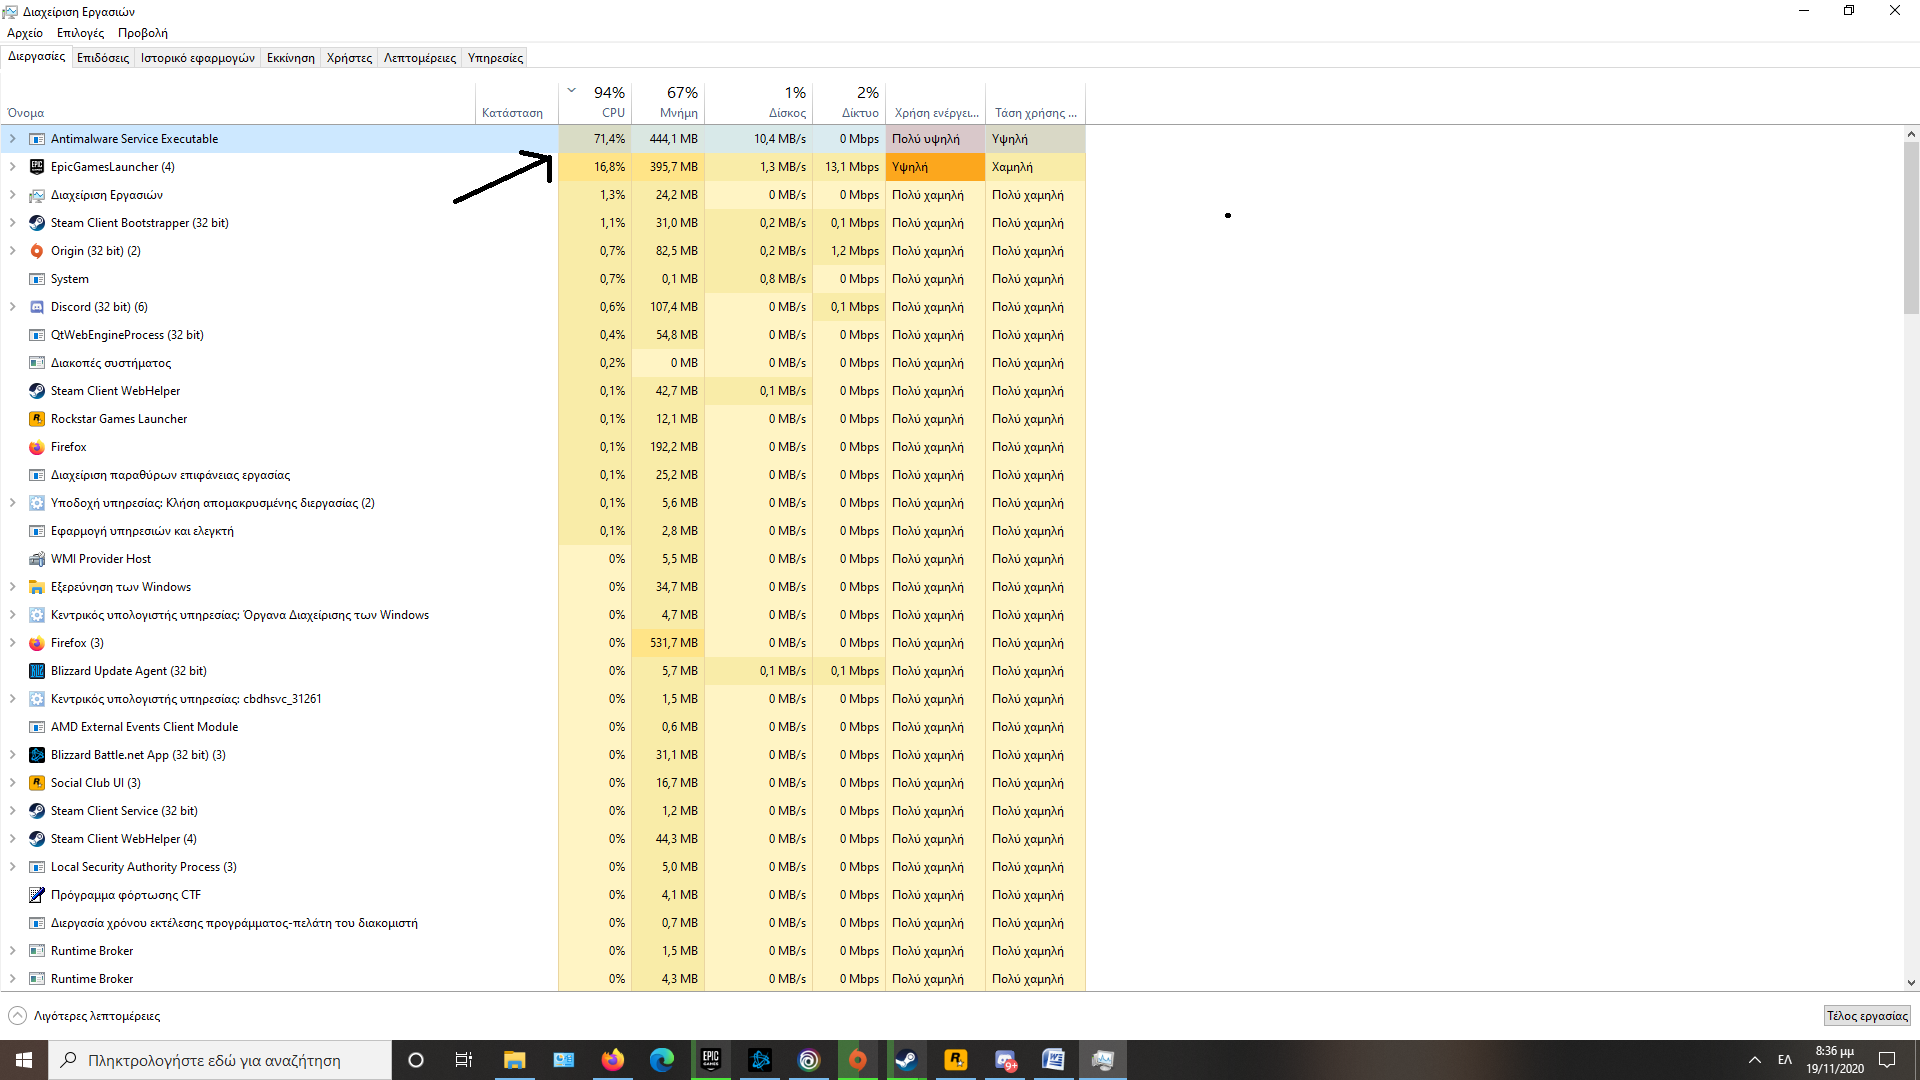This screenshot has height=1080, width=1920.
Task: Expand the Discord (32 bit) (6) group
Action: click(13, 307)
